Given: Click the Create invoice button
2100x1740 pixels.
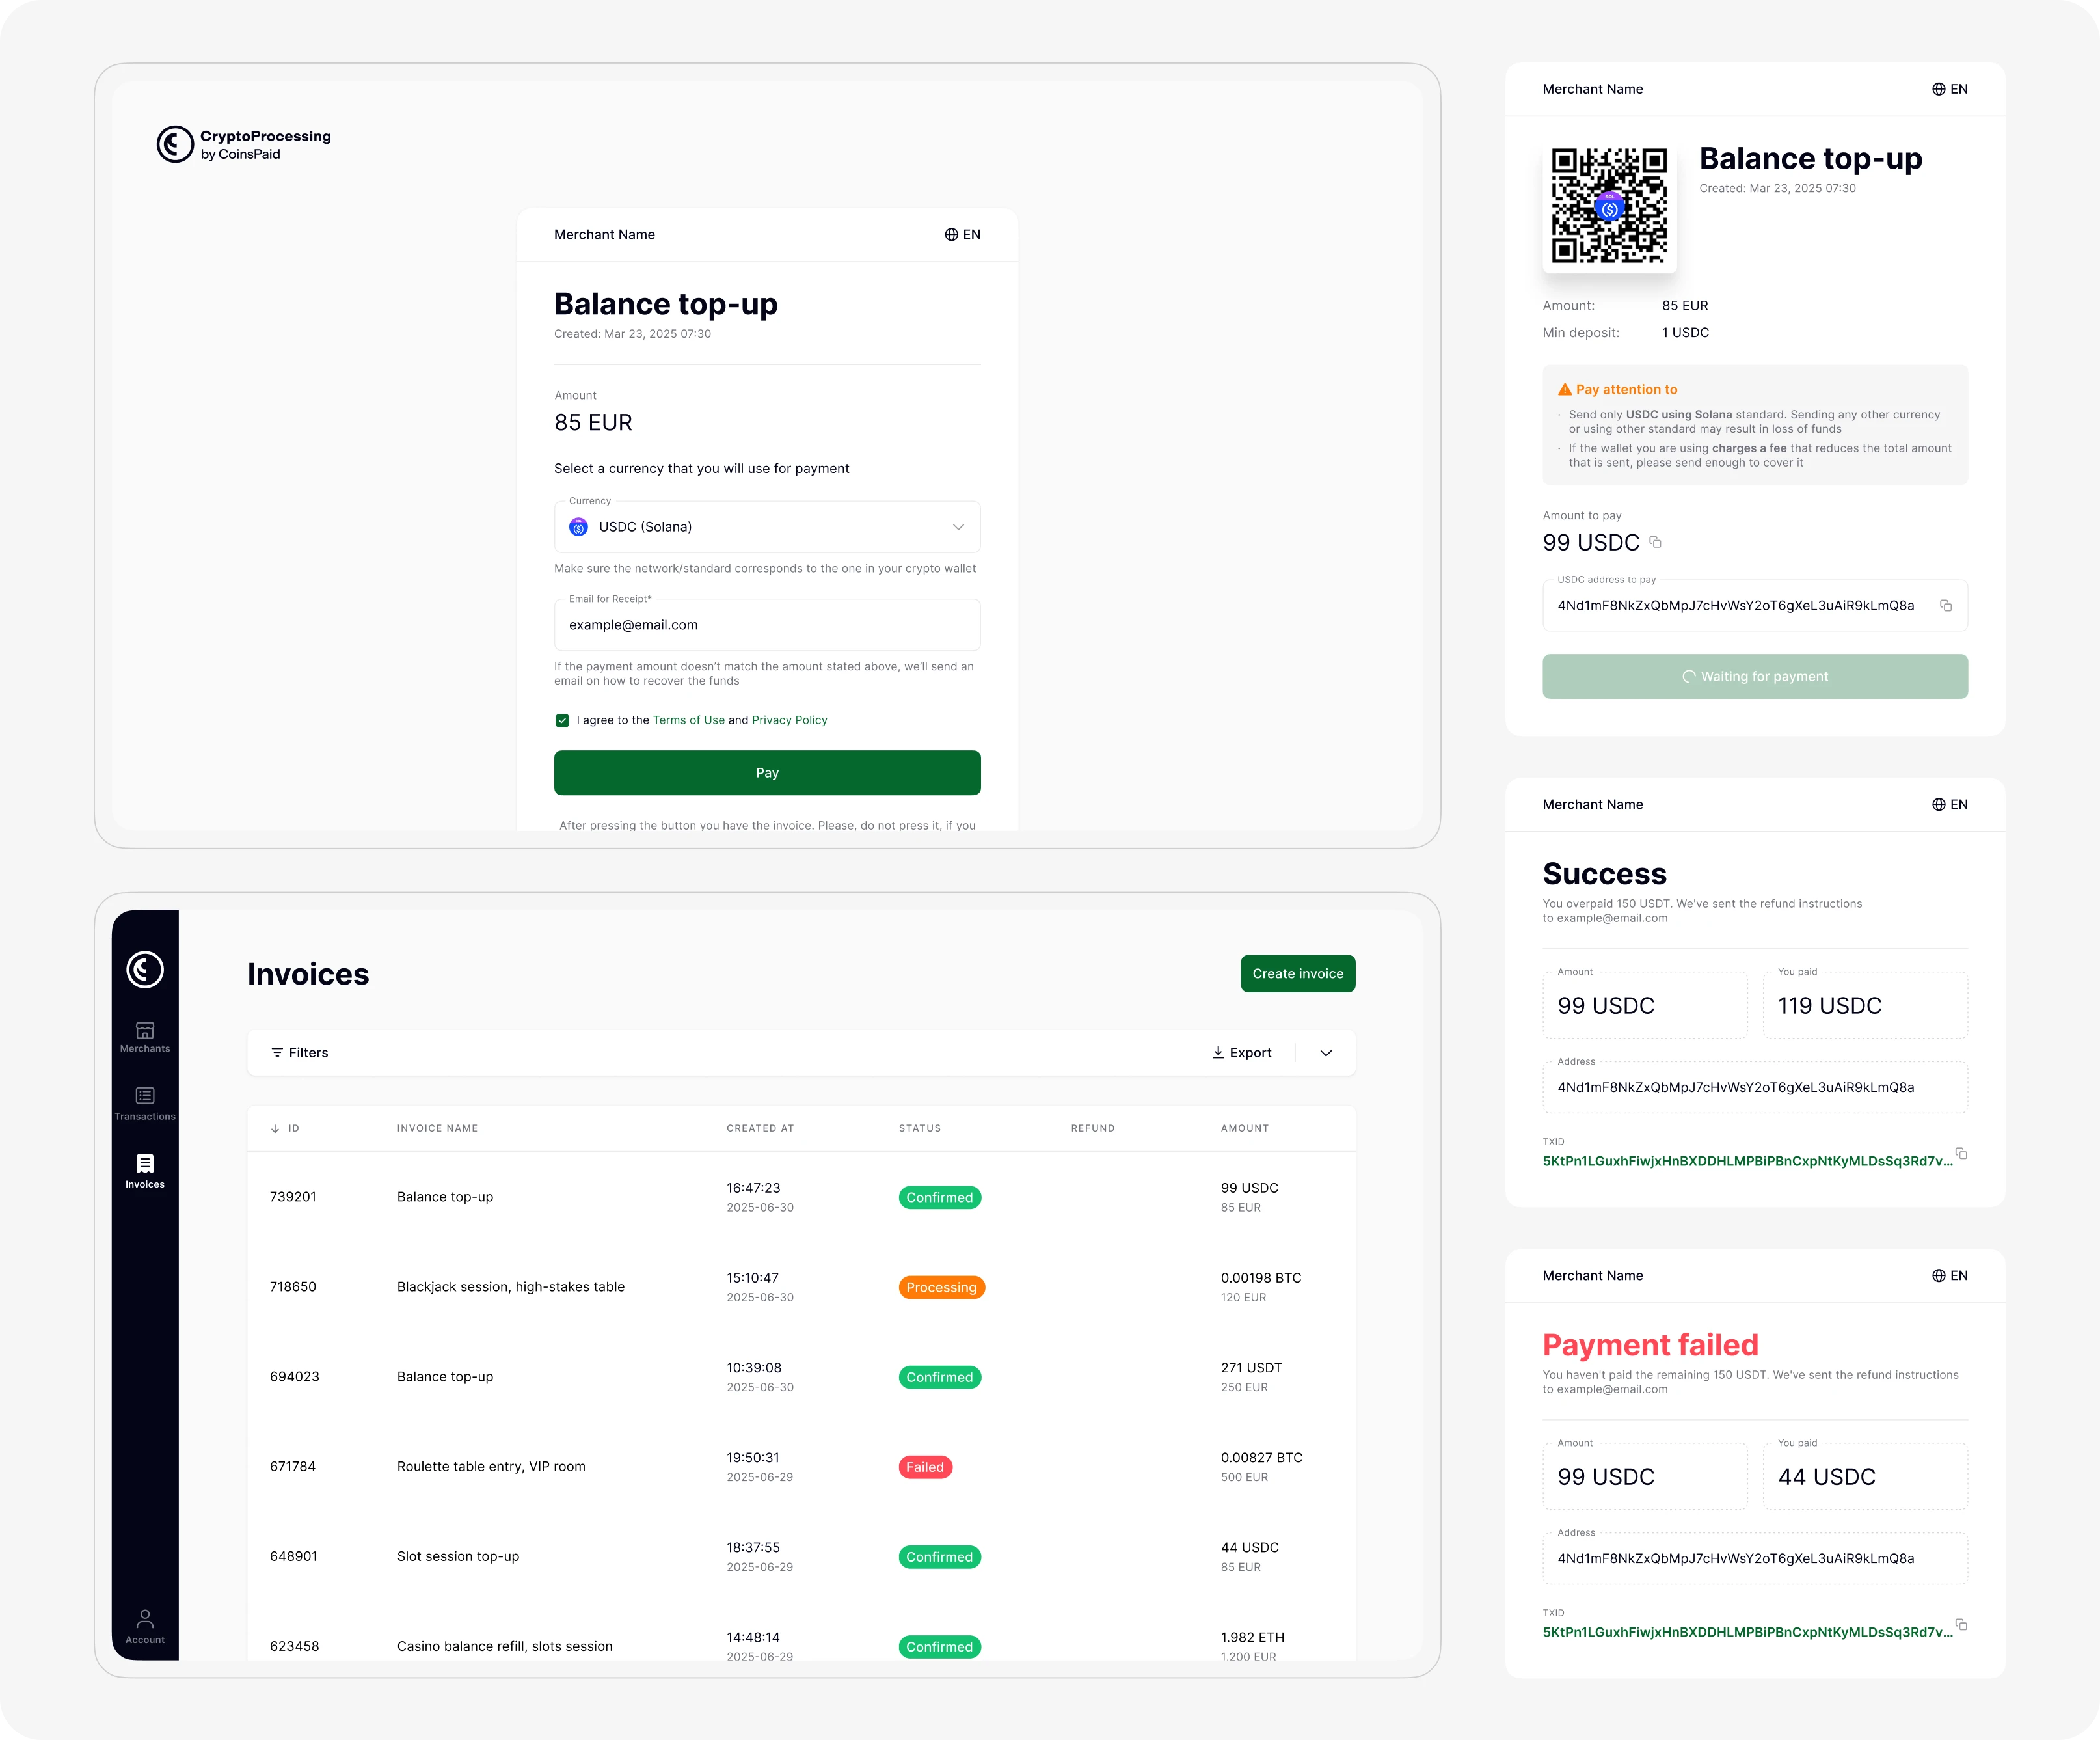Looking at the screenshot, I should [x=1298, y=974].
